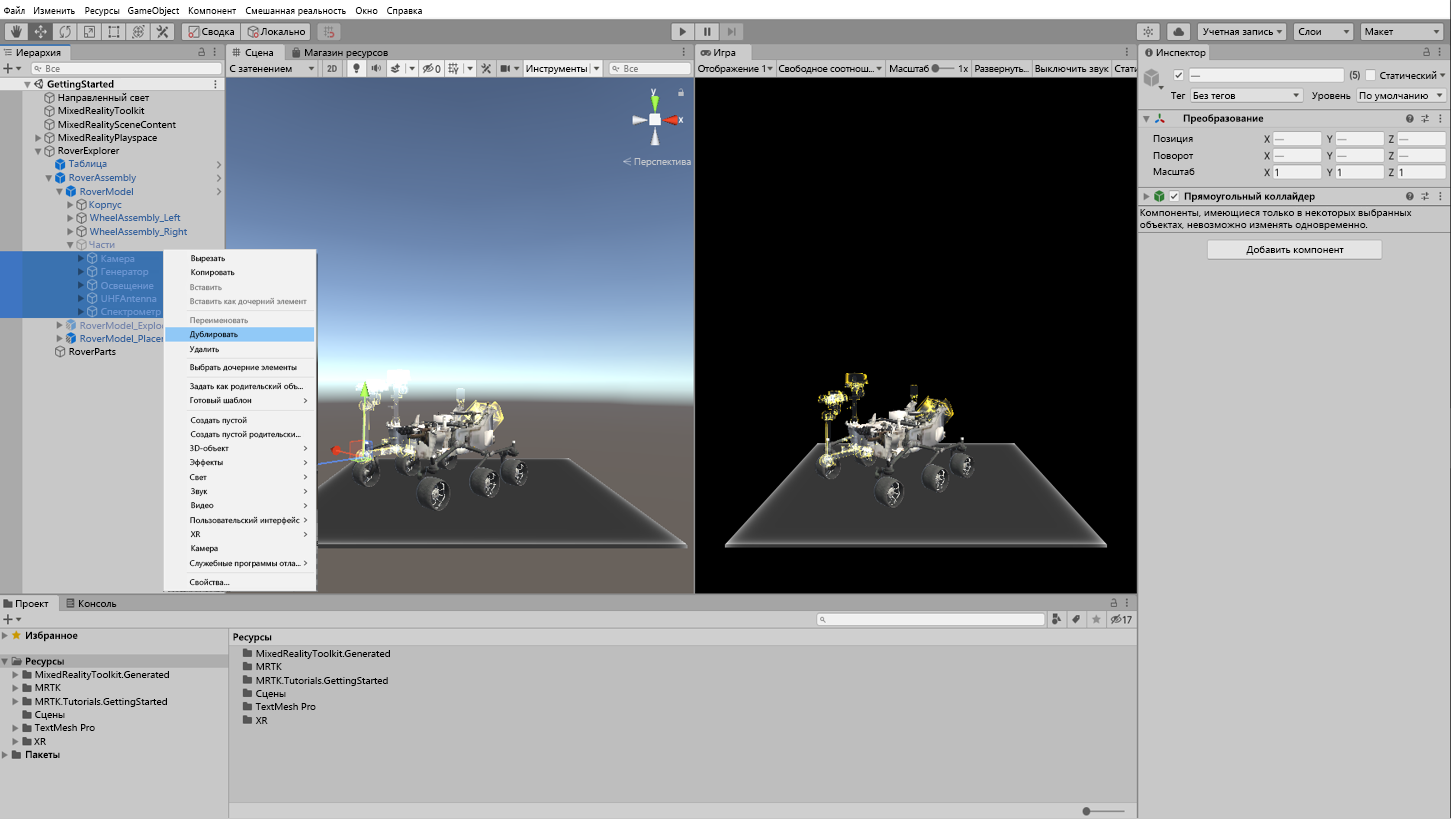Select the Scale tool

point(90,32)
